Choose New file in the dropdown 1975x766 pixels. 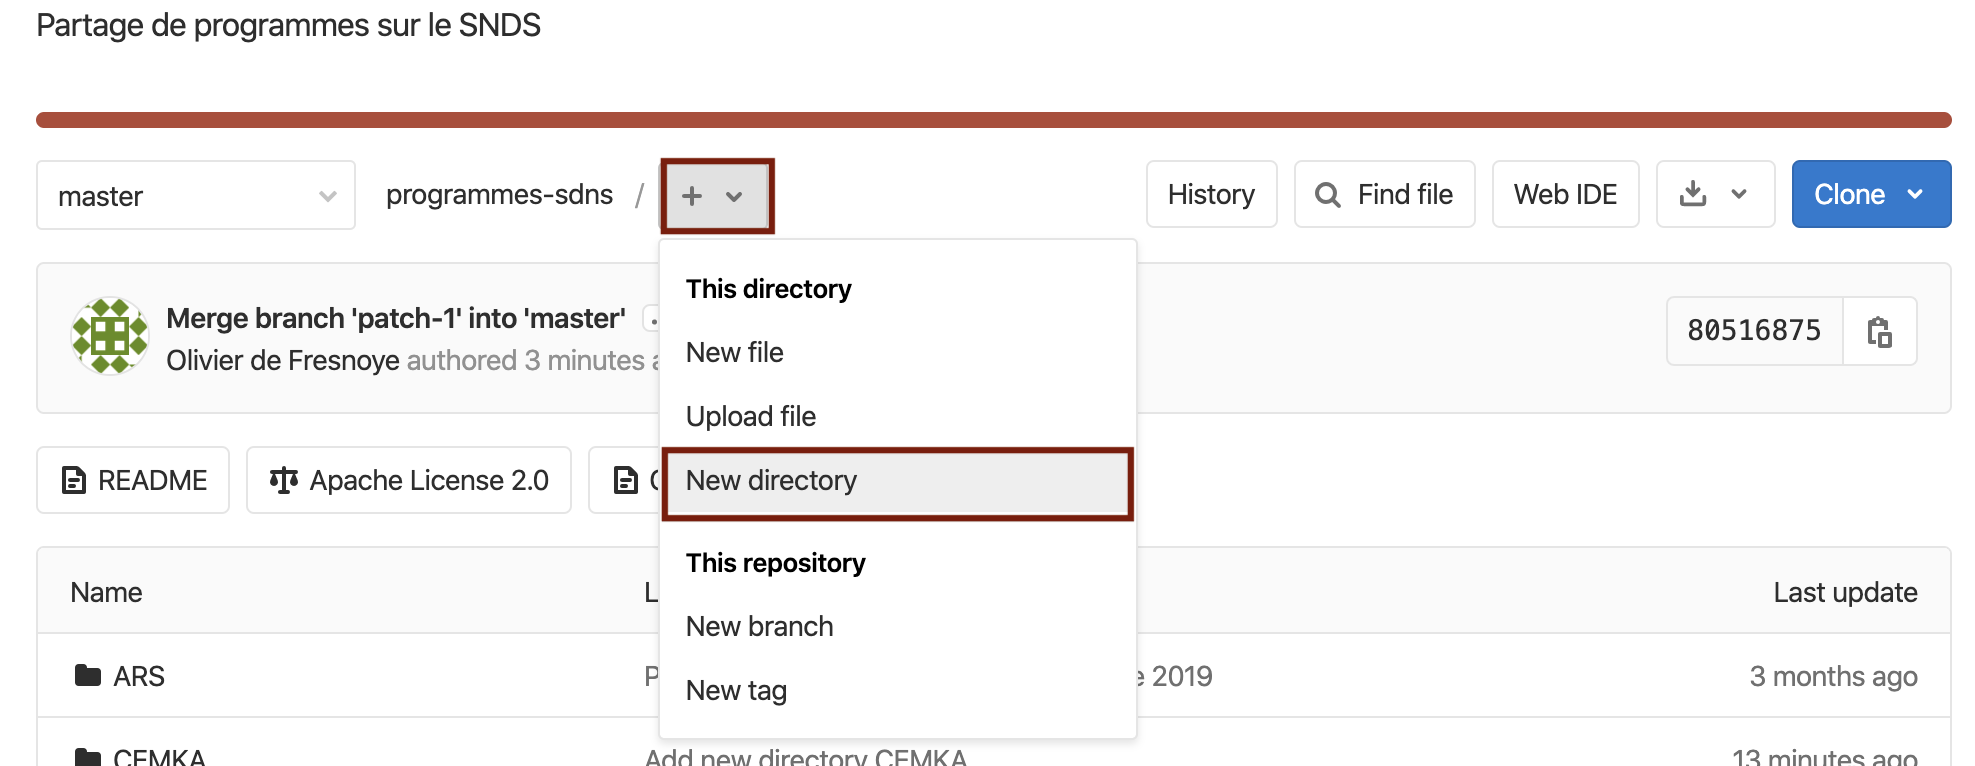coord(734,353)
